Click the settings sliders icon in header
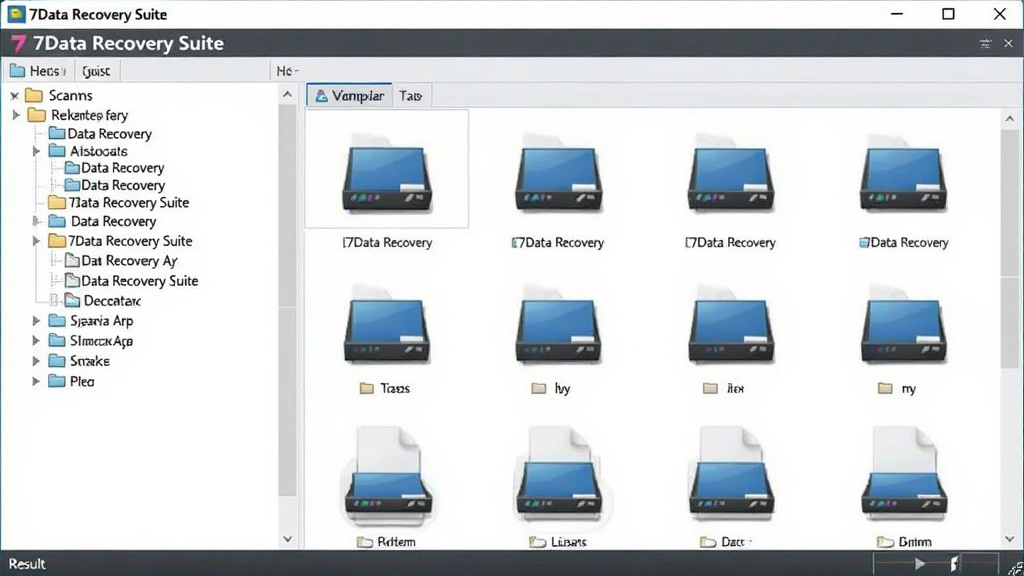The image size is (1024, 576). tap(985, 44)
